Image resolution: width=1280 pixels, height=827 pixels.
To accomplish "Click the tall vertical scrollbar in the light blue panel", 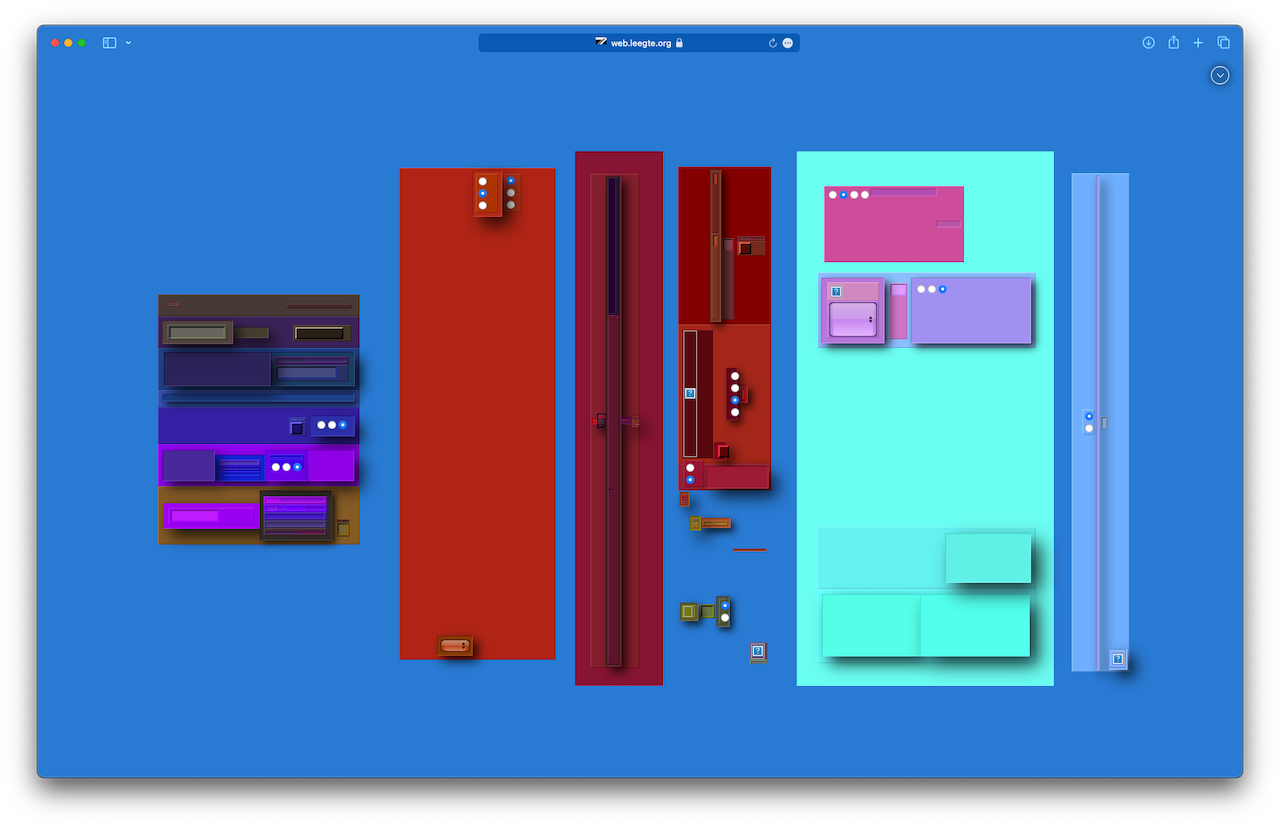I will (x=1099, y=423).
